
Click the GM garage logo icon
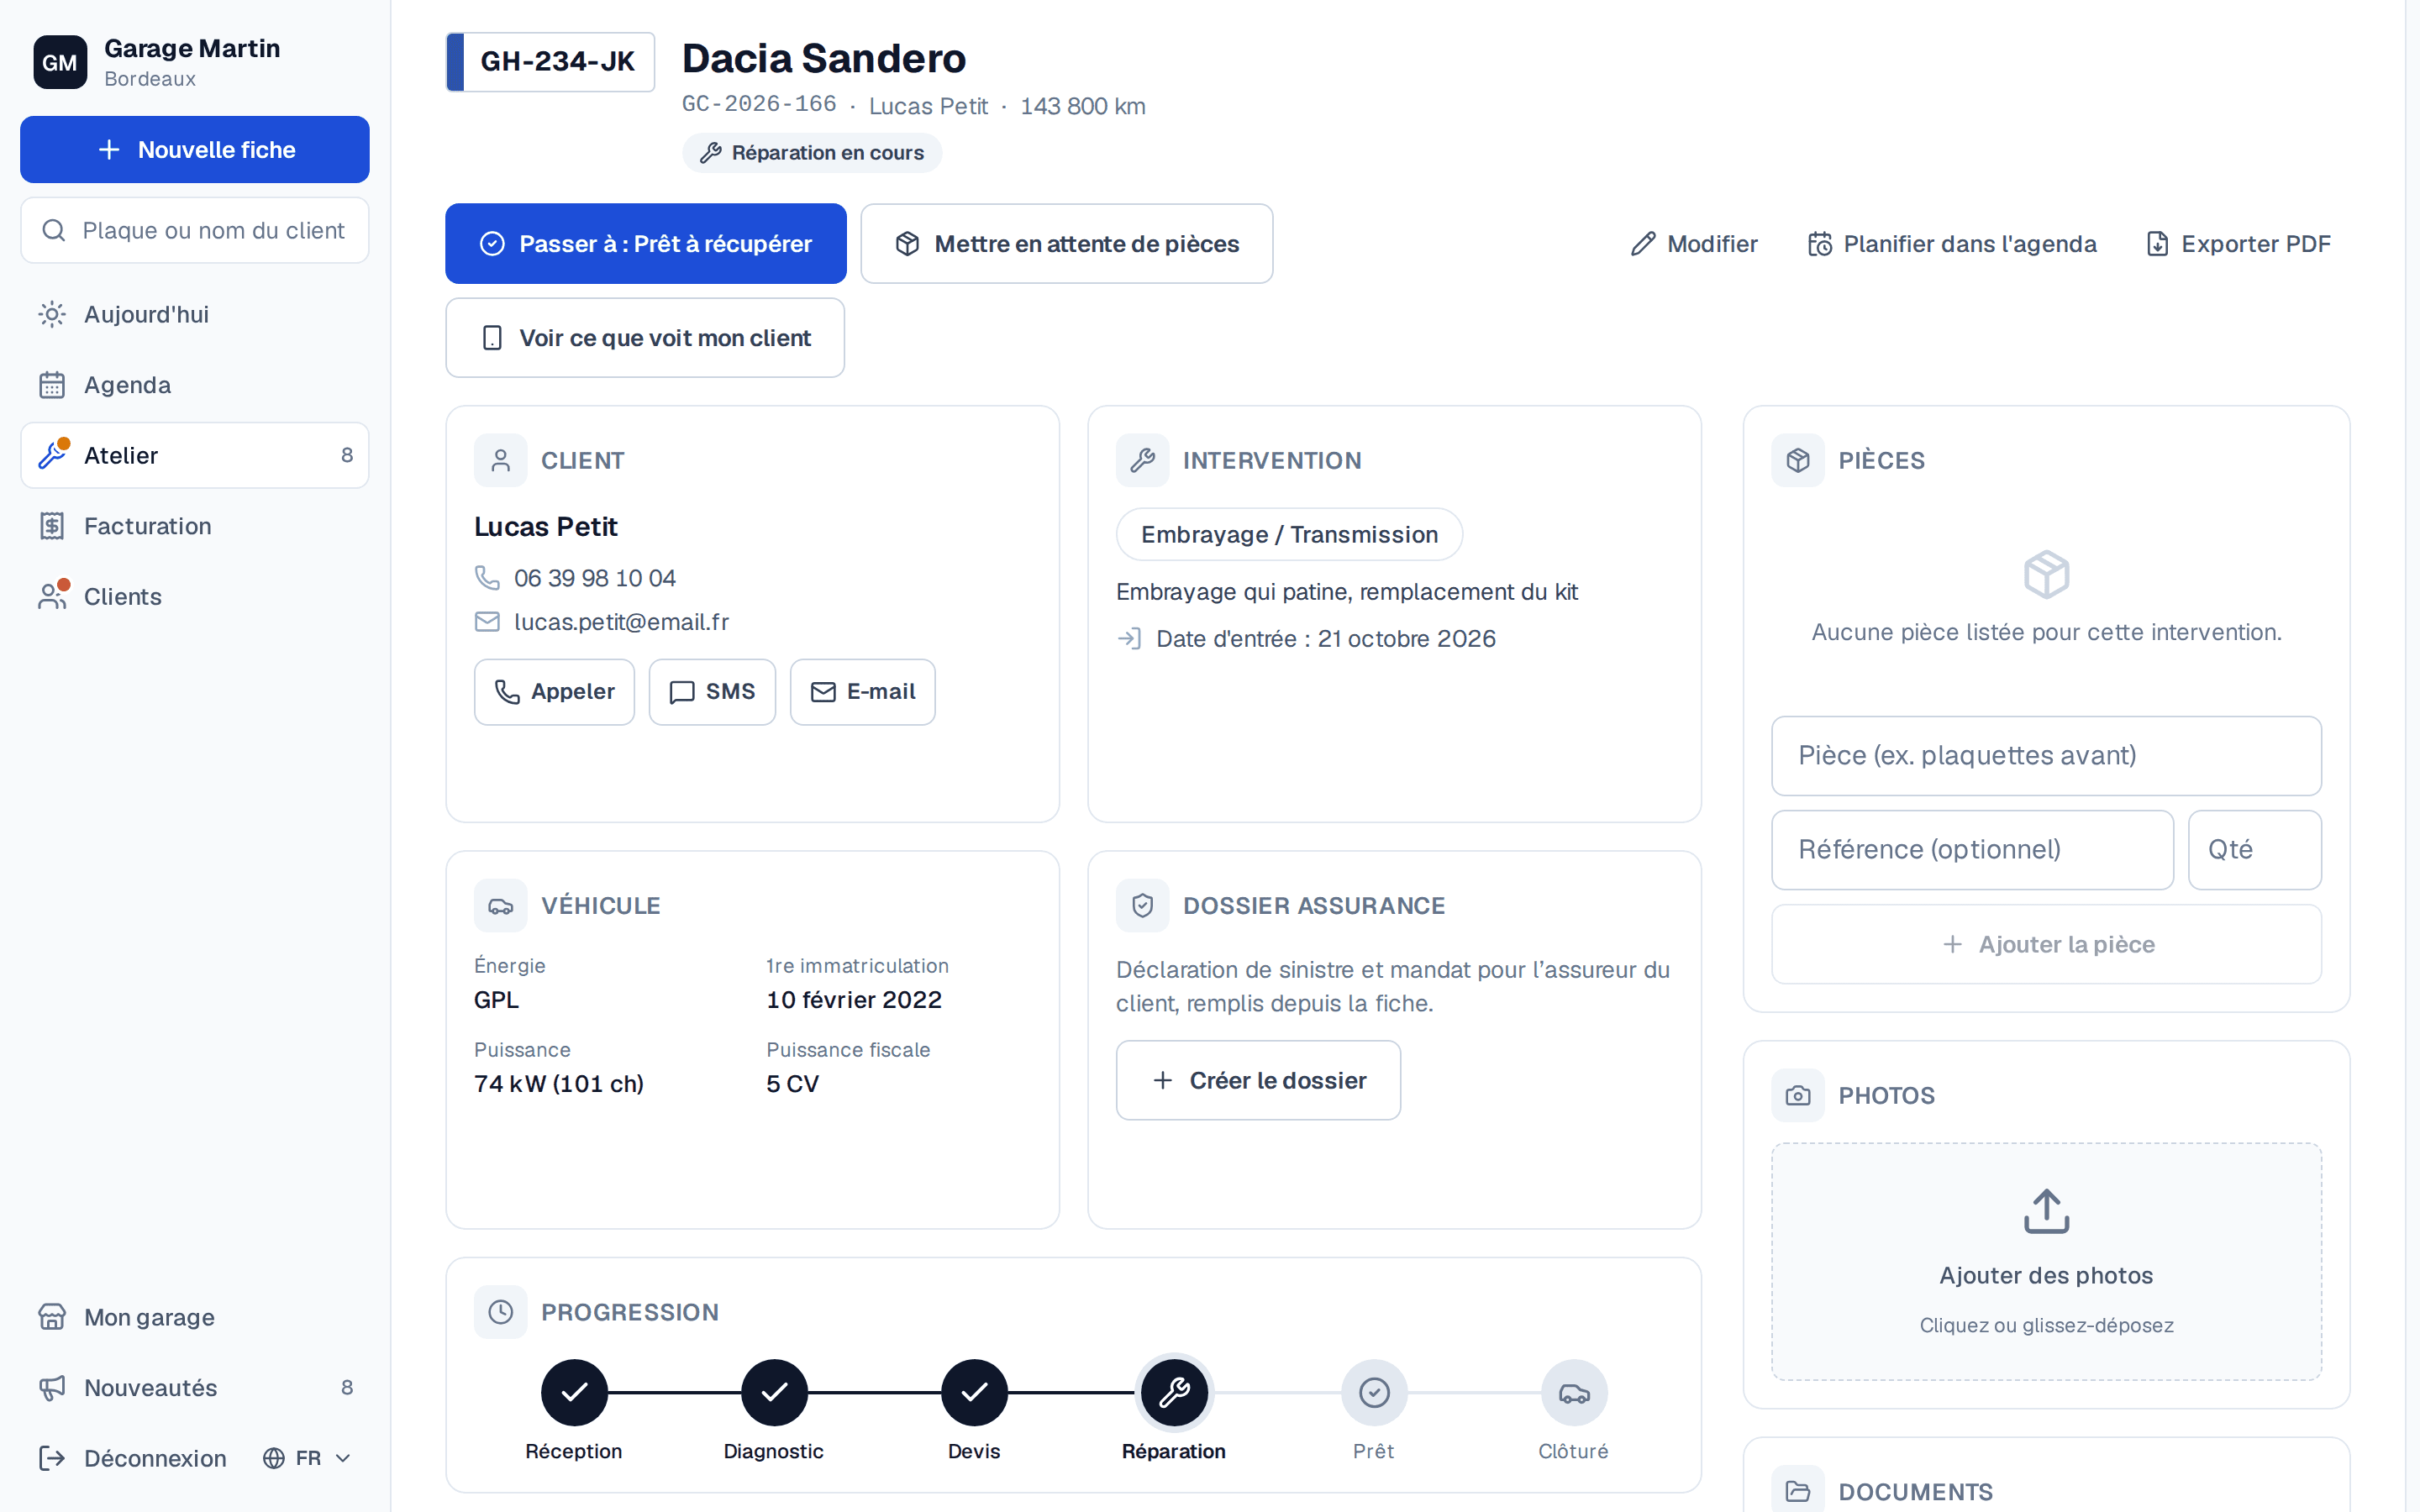60,62
